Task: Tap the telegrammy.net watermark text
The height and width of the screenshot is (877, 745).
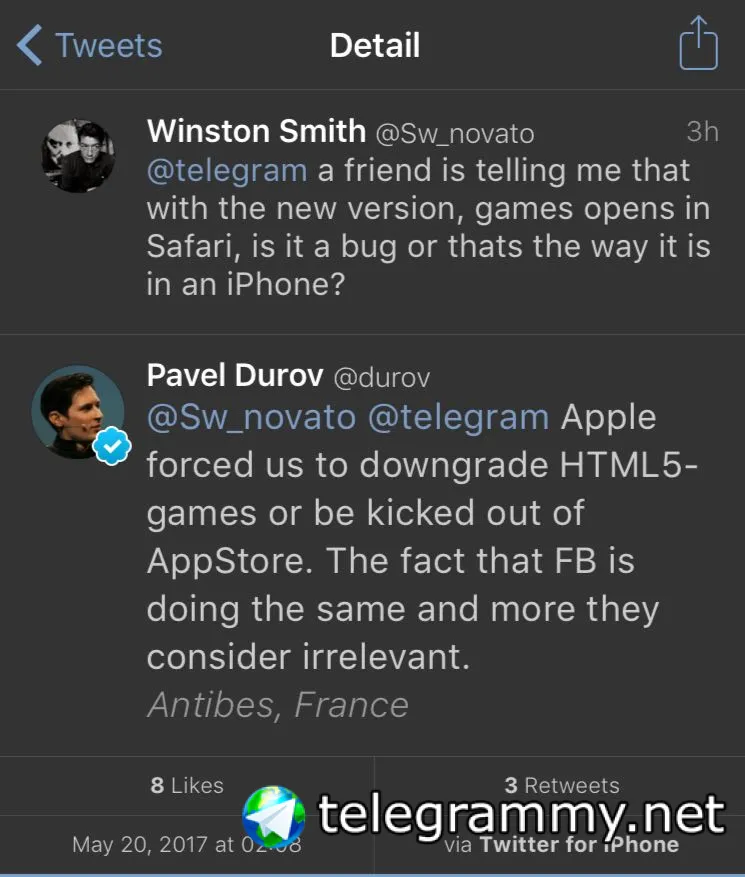Action: click(521, 815)
